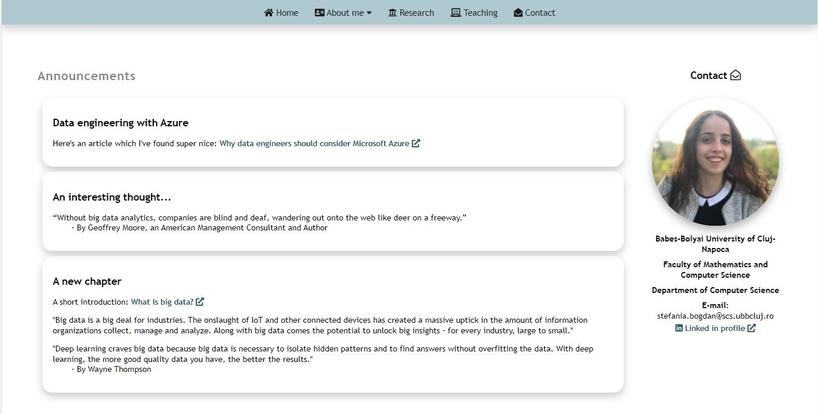Open Contact in the navigation bar
This screenshot has height=414, width=818.
click(534, 13)
